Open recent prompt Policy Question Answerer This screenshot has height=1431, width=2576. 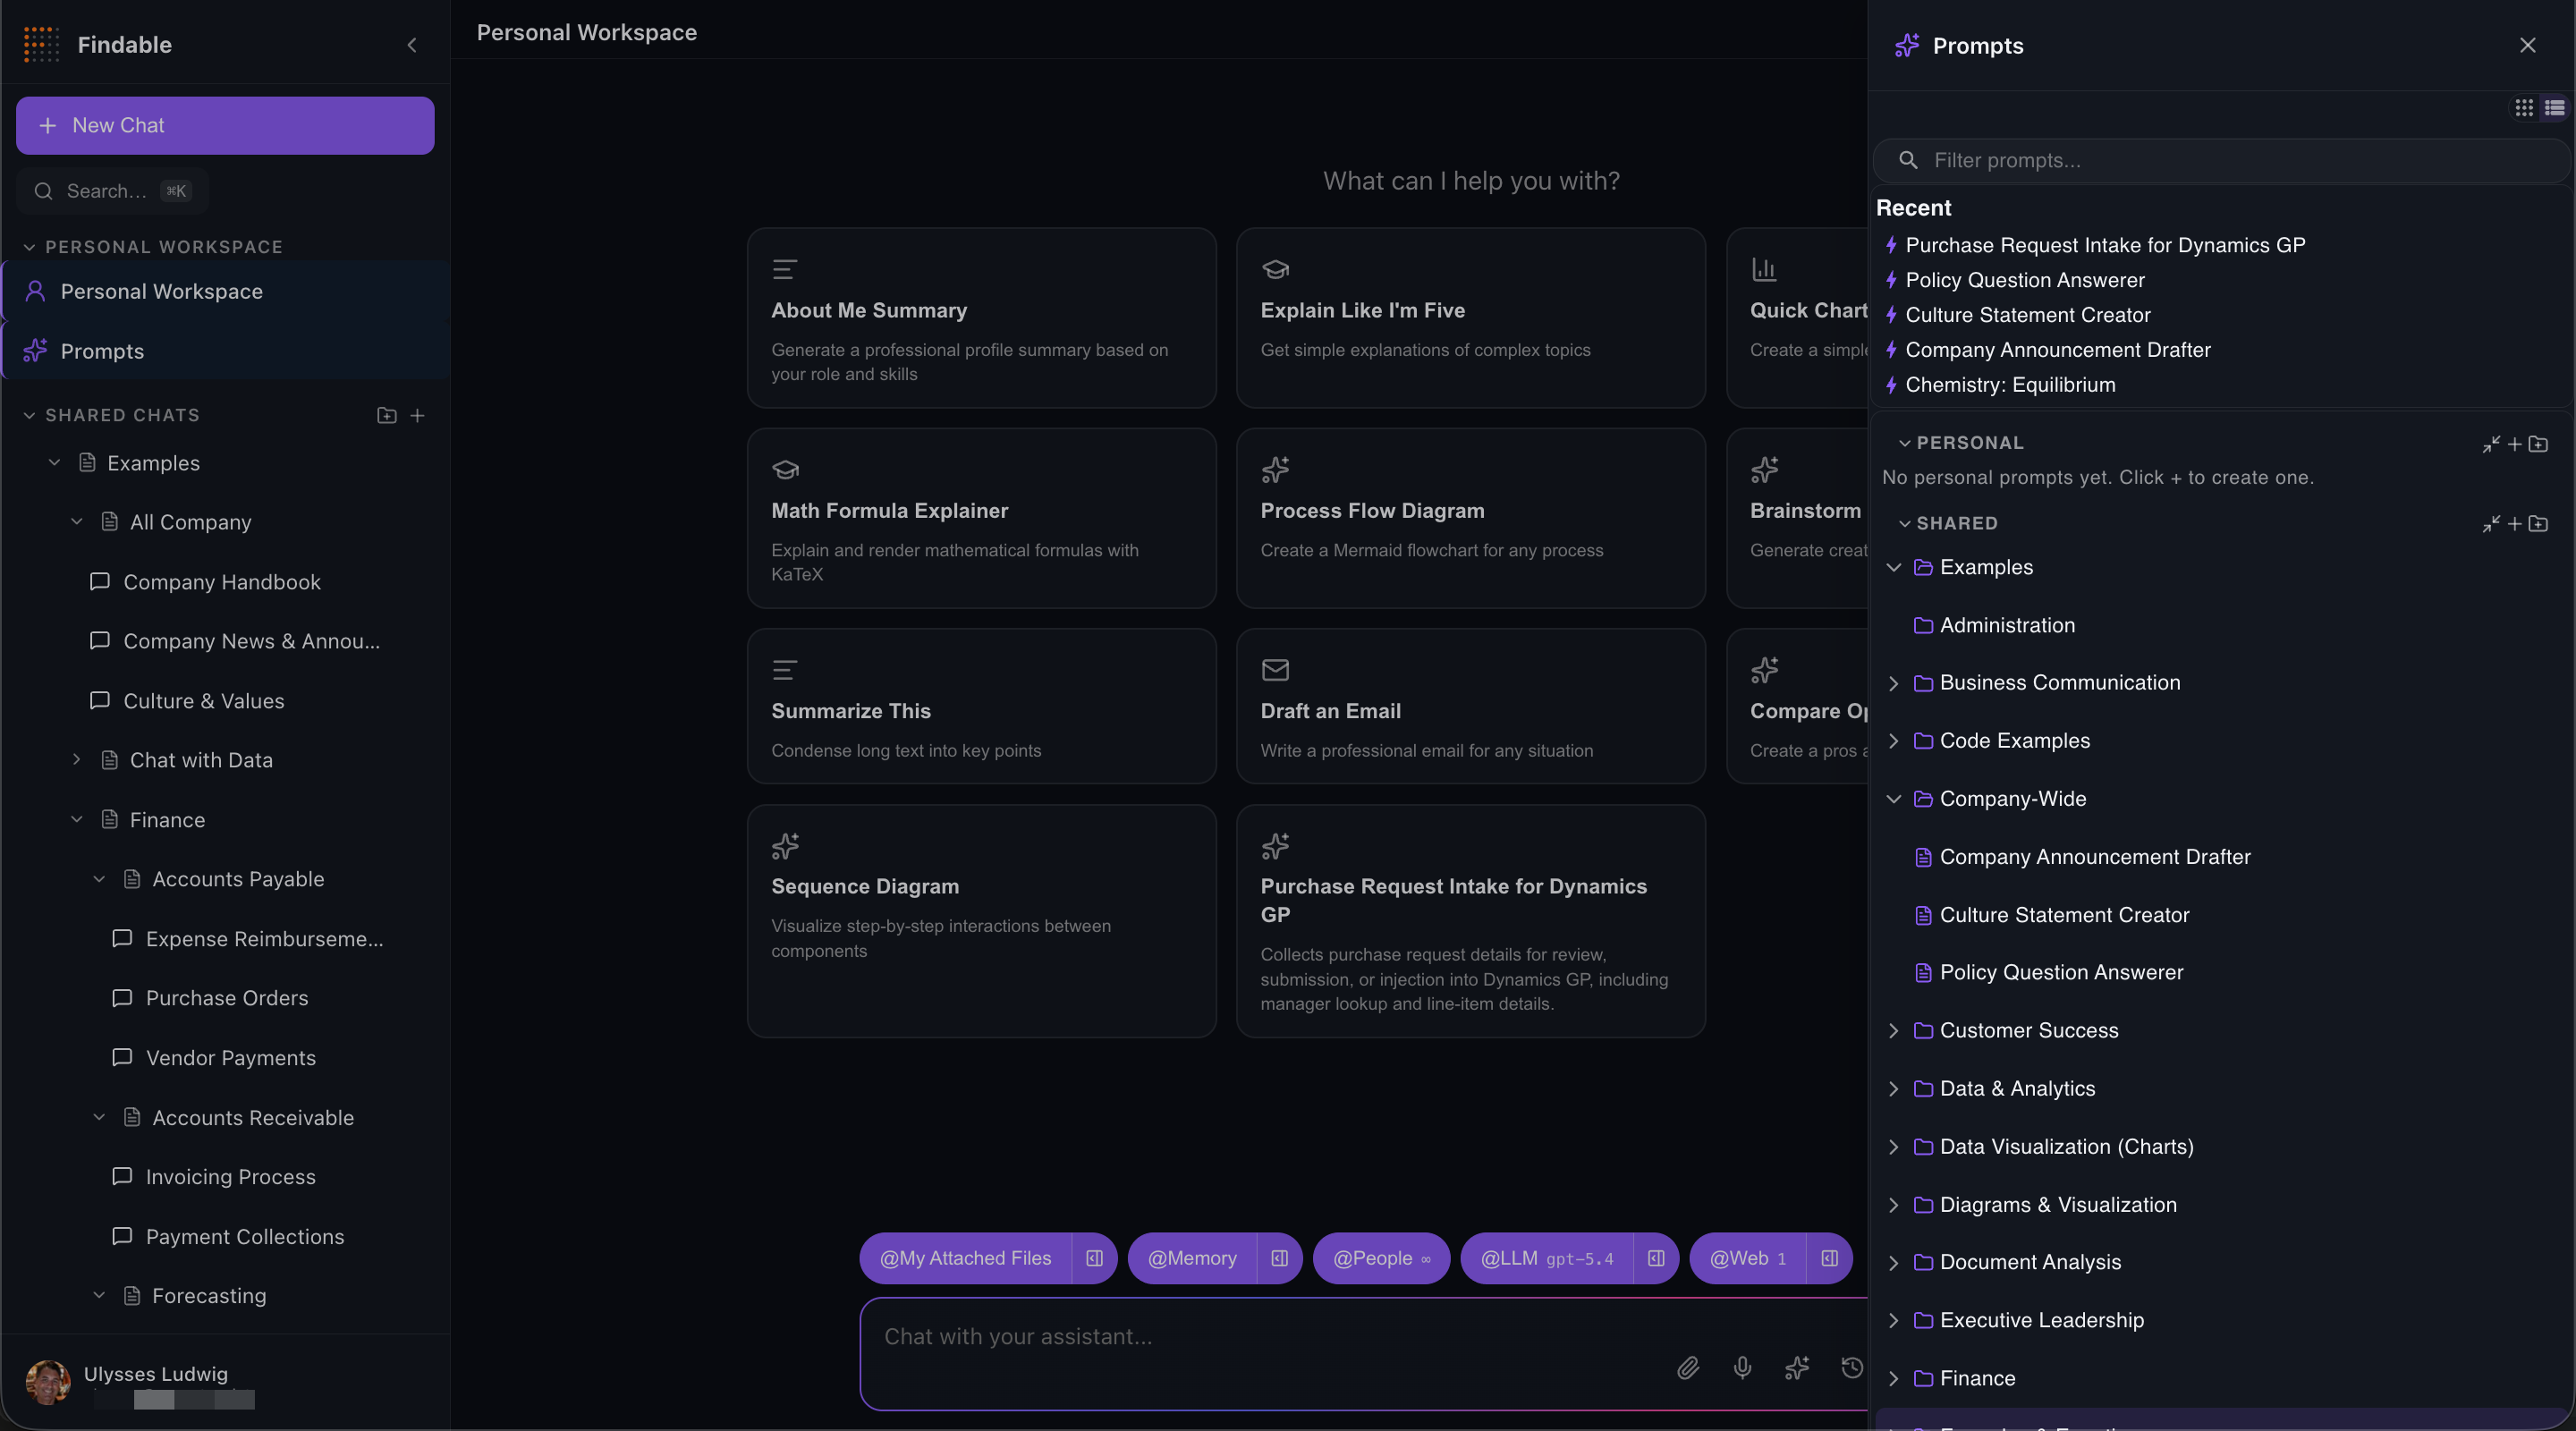coord(2024,280)
